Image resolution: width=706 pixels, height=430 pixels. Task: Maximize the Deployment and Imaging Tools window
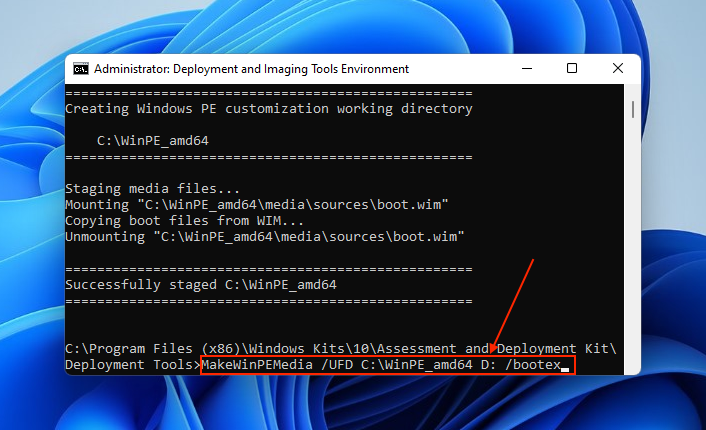572,68
